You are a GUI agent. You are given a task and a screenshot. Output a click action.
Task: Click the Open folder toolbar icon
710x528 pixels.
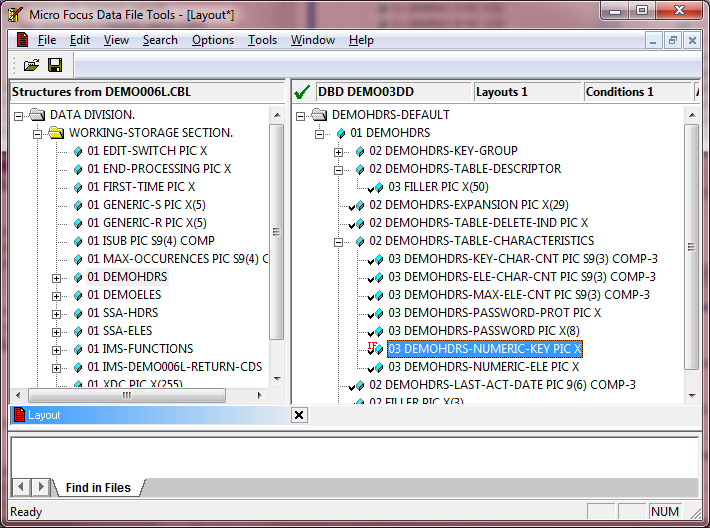pos(31,65)
